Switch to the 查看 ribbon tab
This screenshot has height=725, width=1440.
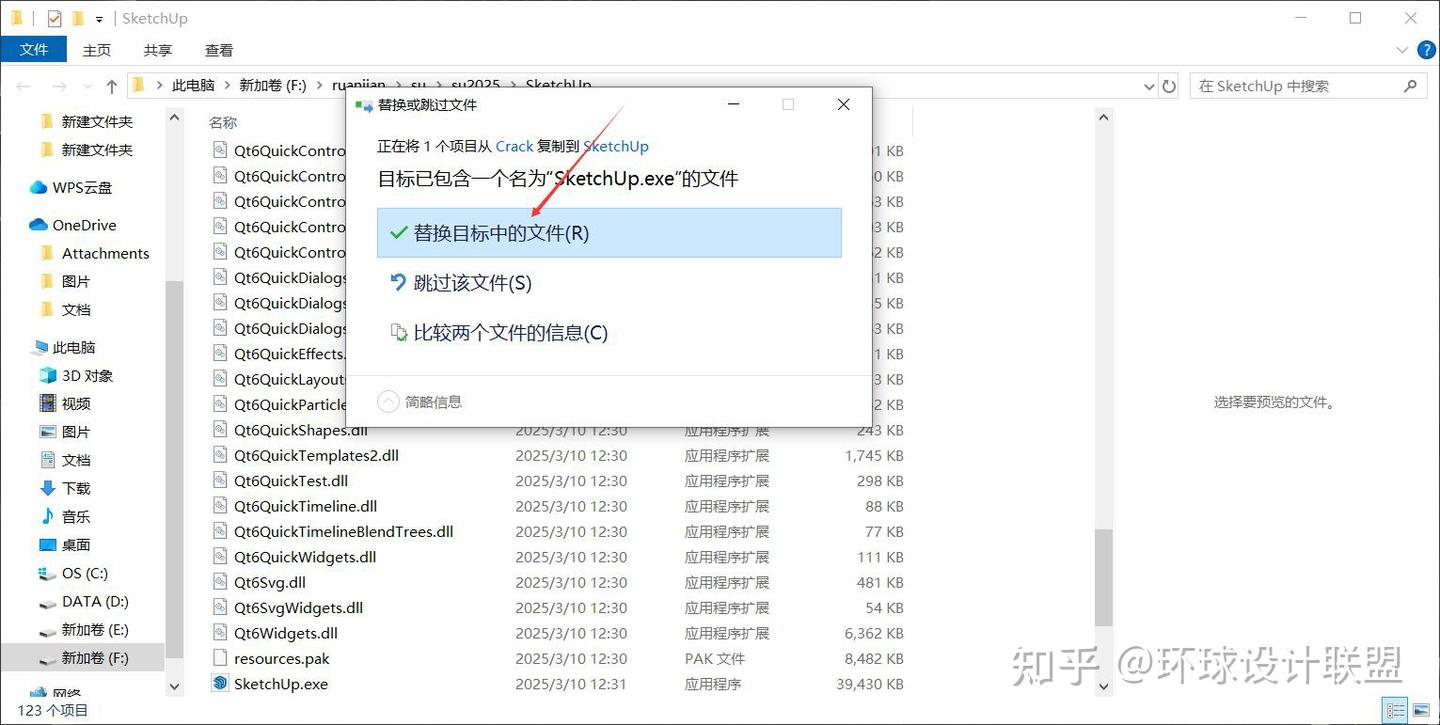tap(218, 50)
